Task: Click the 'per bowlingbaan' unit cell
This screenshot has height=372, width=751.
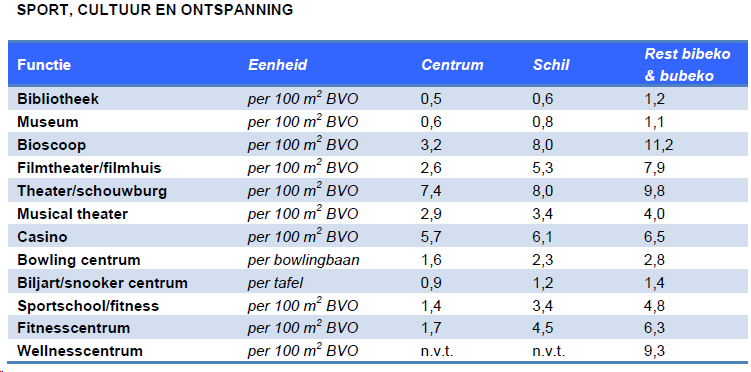Action: point(304,260)
